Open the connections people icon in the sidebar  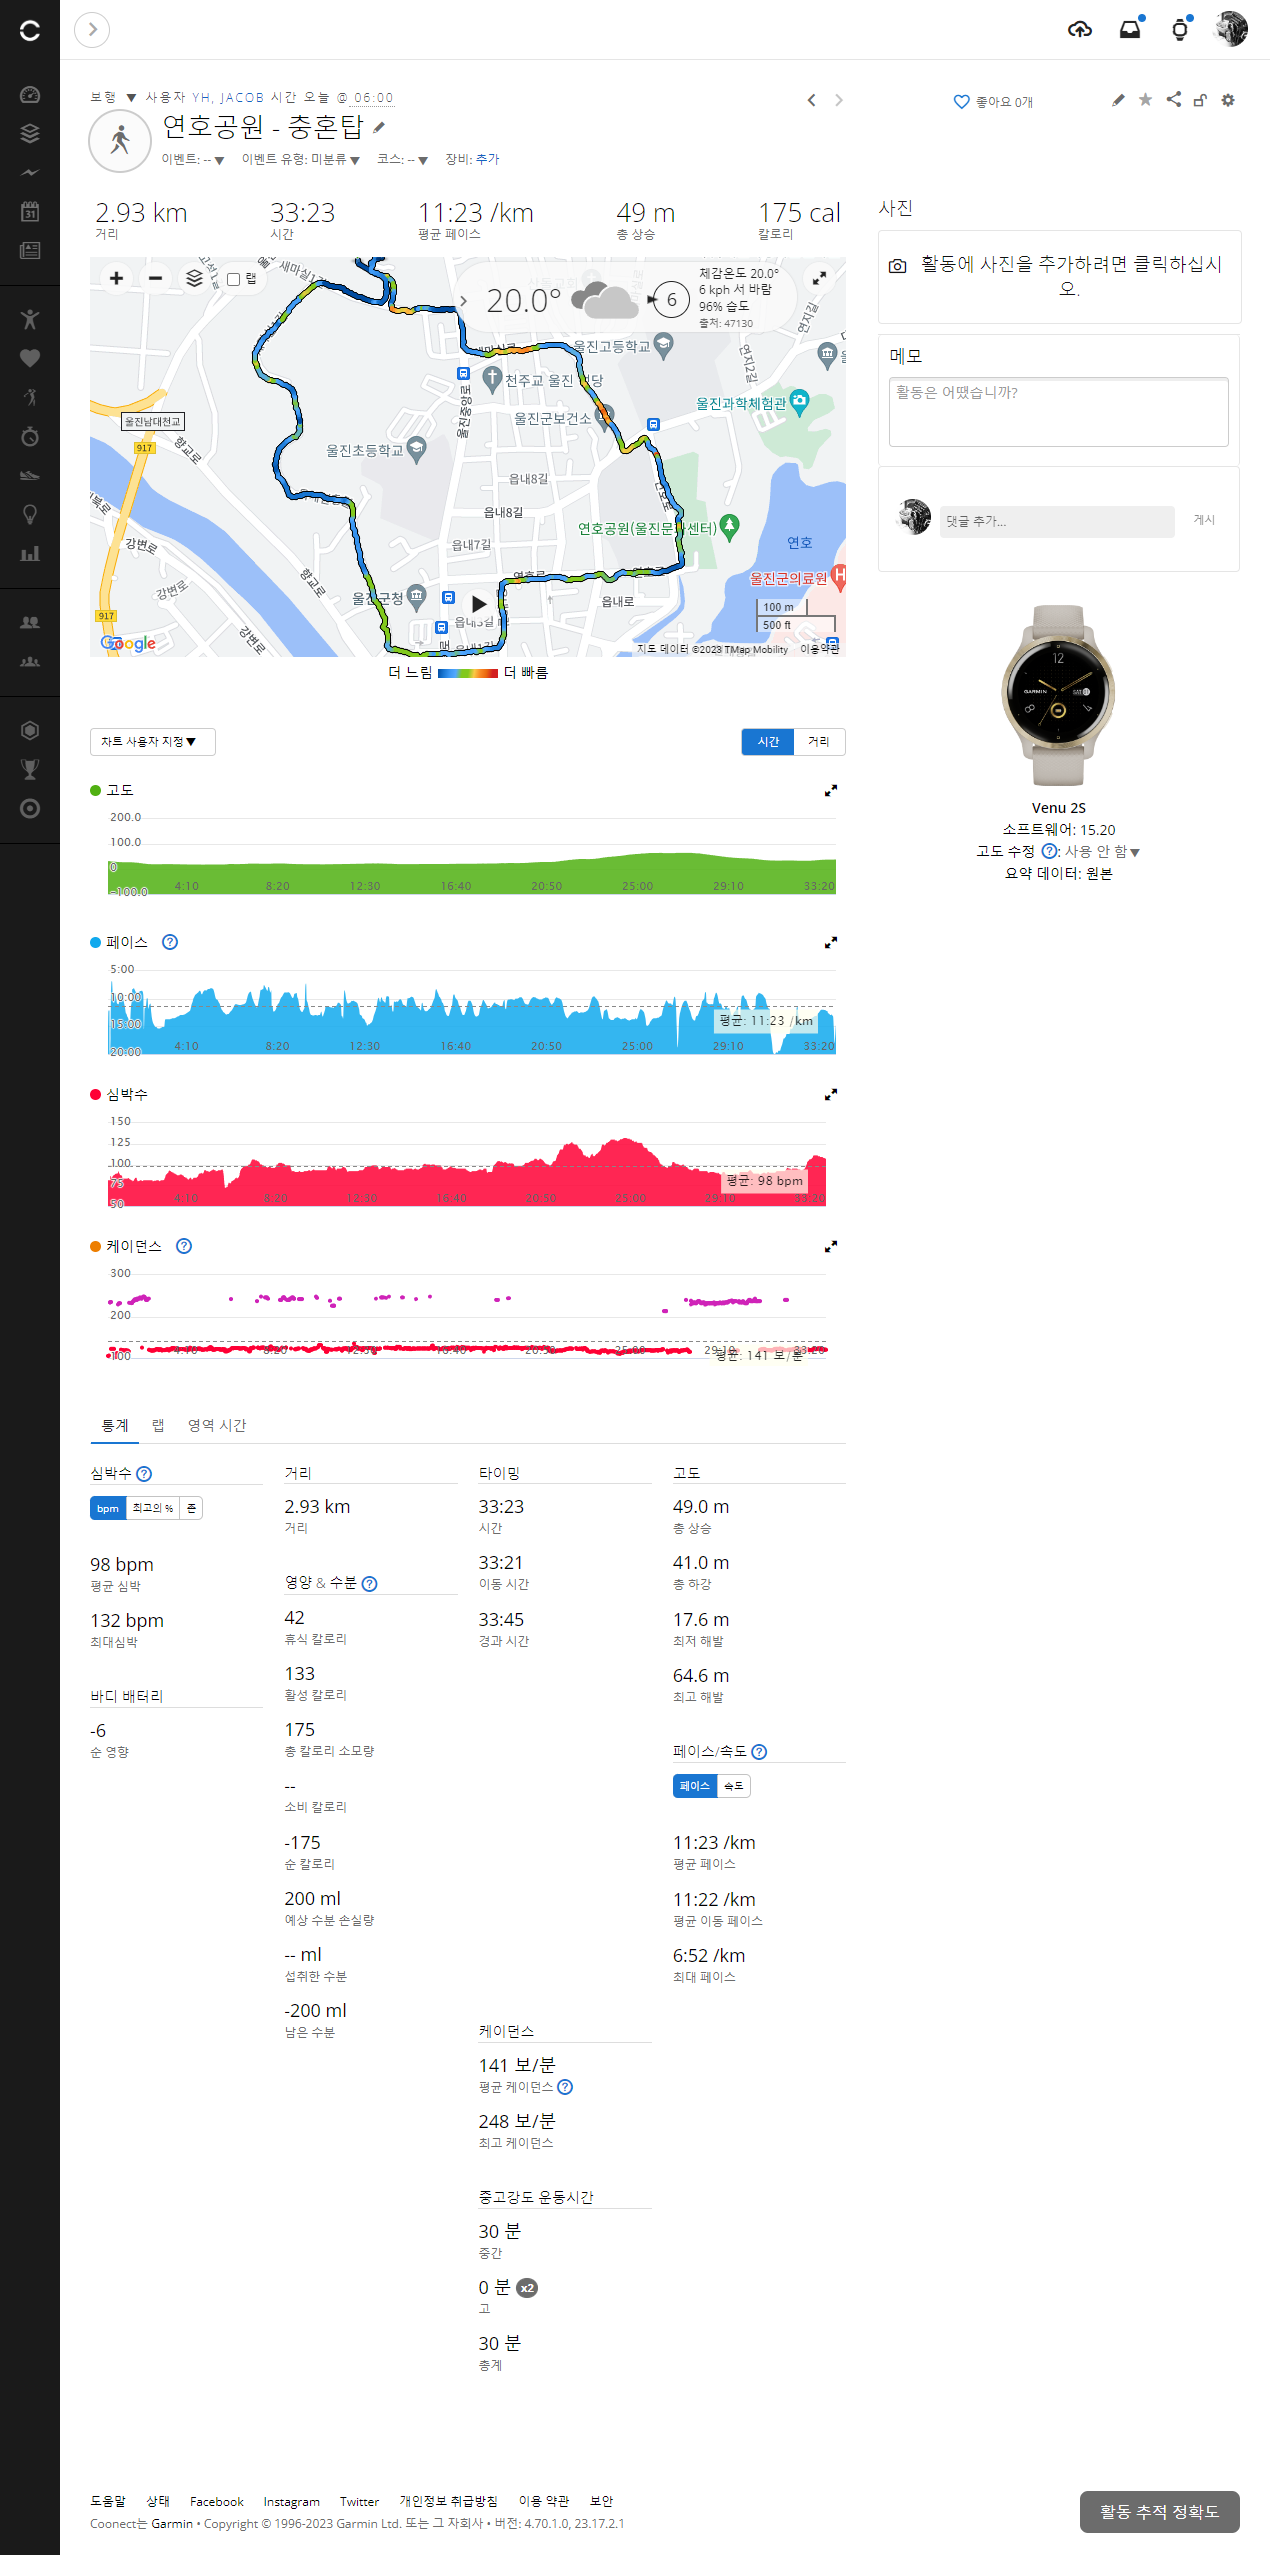tap(30, 622)
